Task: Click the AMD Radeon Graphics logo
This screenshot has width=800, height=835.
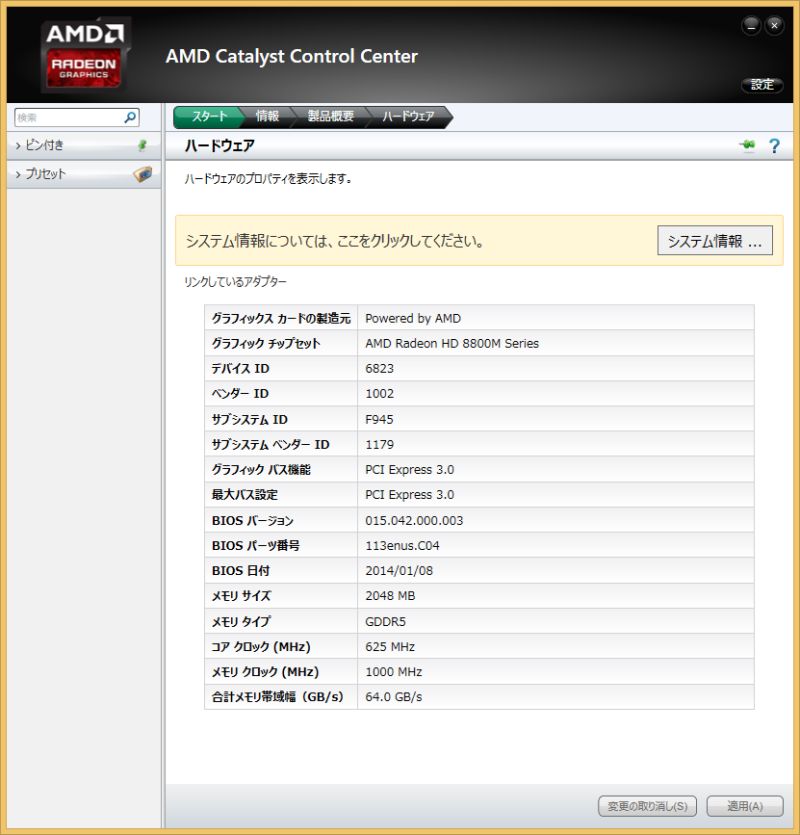Action: point(85,55)
